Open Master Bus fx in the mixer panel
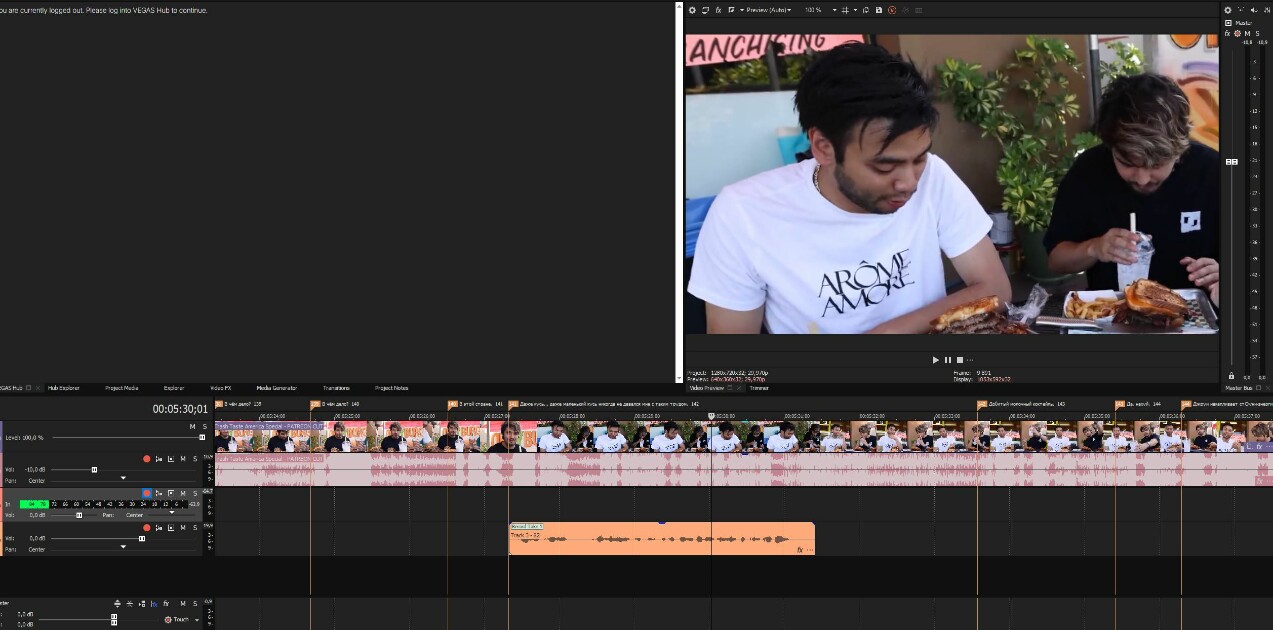This screenshot has height=630, width=1273. click(1227, 33)
